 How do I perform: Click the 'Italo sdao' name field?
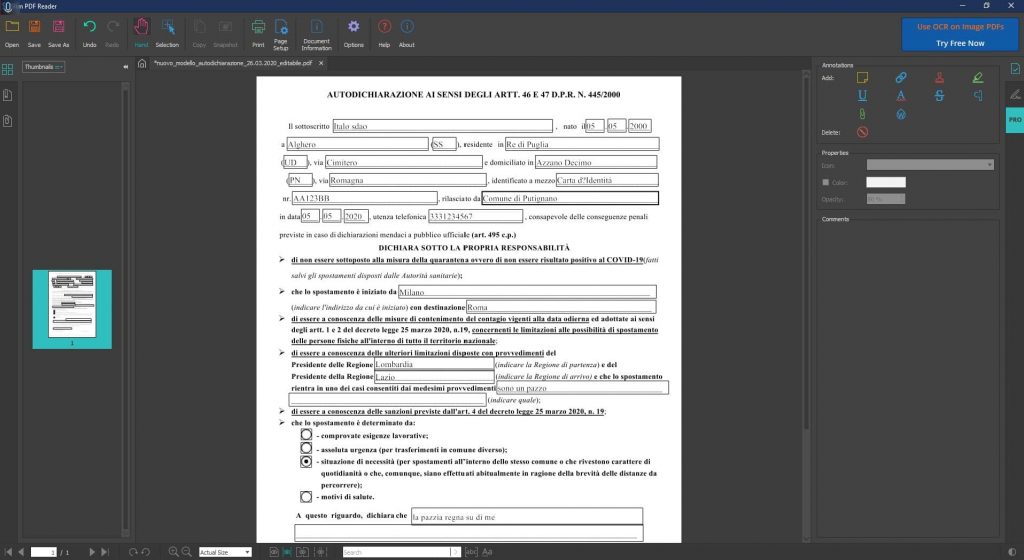click(443, 125)
